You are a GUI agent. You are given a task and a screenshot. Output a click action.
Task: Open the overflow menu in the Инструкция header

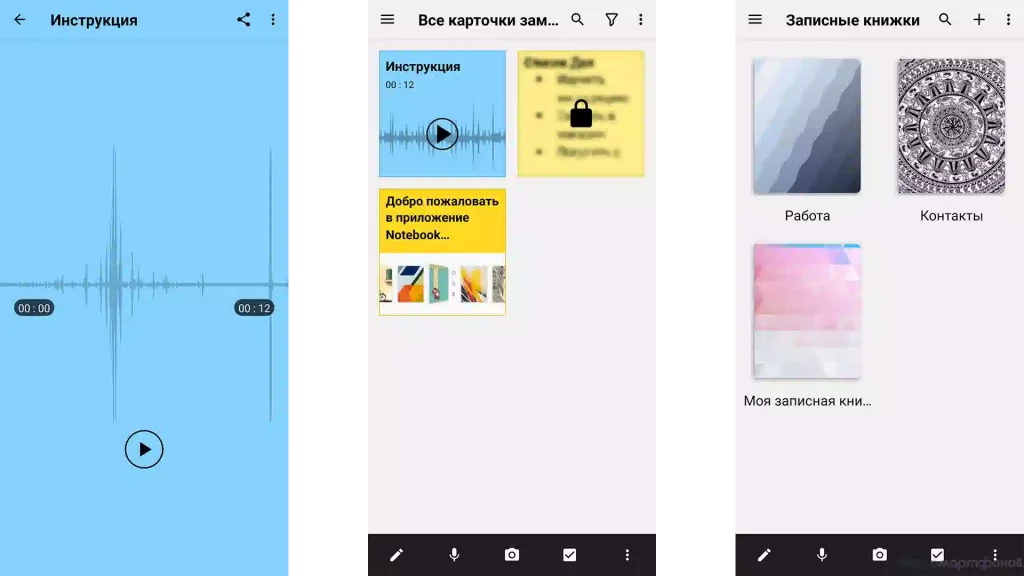[273, 20]
